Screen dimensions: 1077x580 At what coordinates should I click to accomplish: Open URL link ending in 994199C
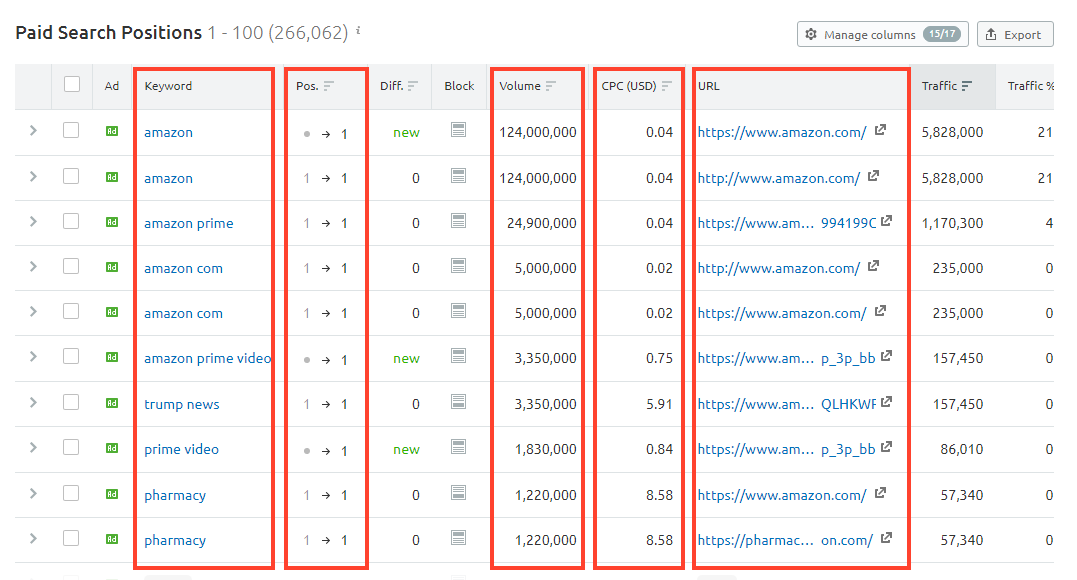[x=786, y=223]
